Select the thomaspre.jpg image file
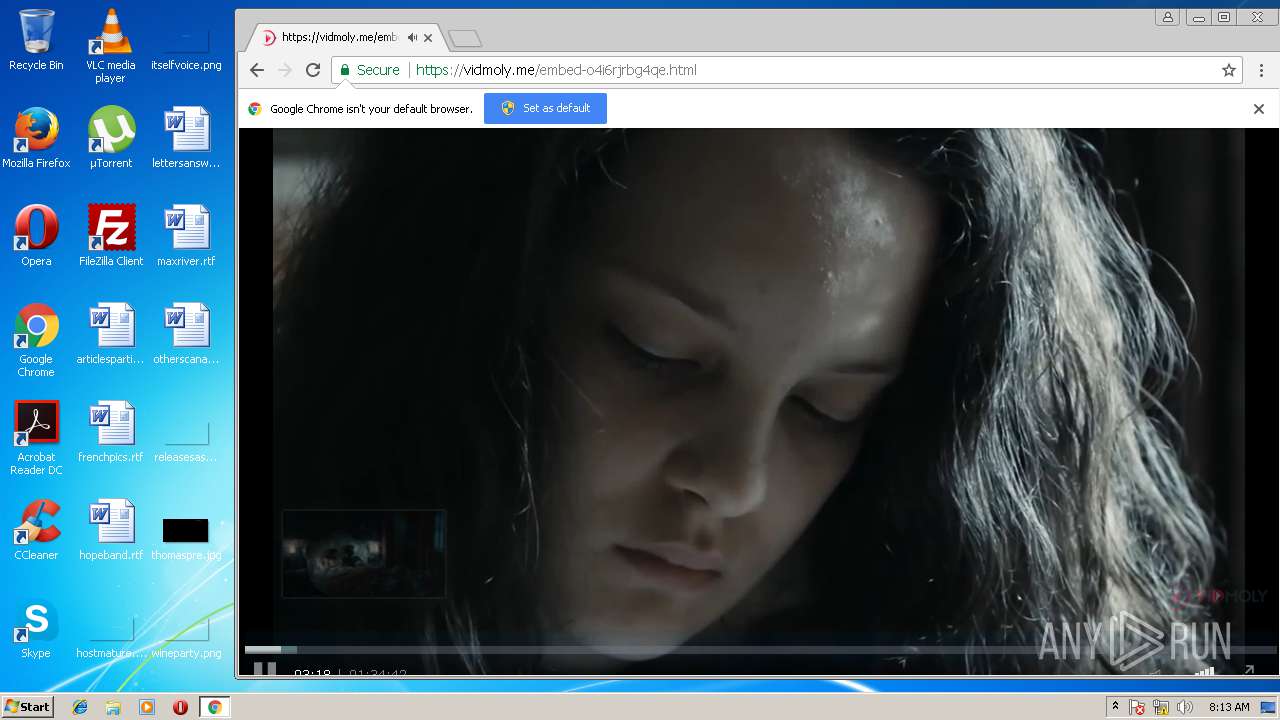 click(186, 538)
